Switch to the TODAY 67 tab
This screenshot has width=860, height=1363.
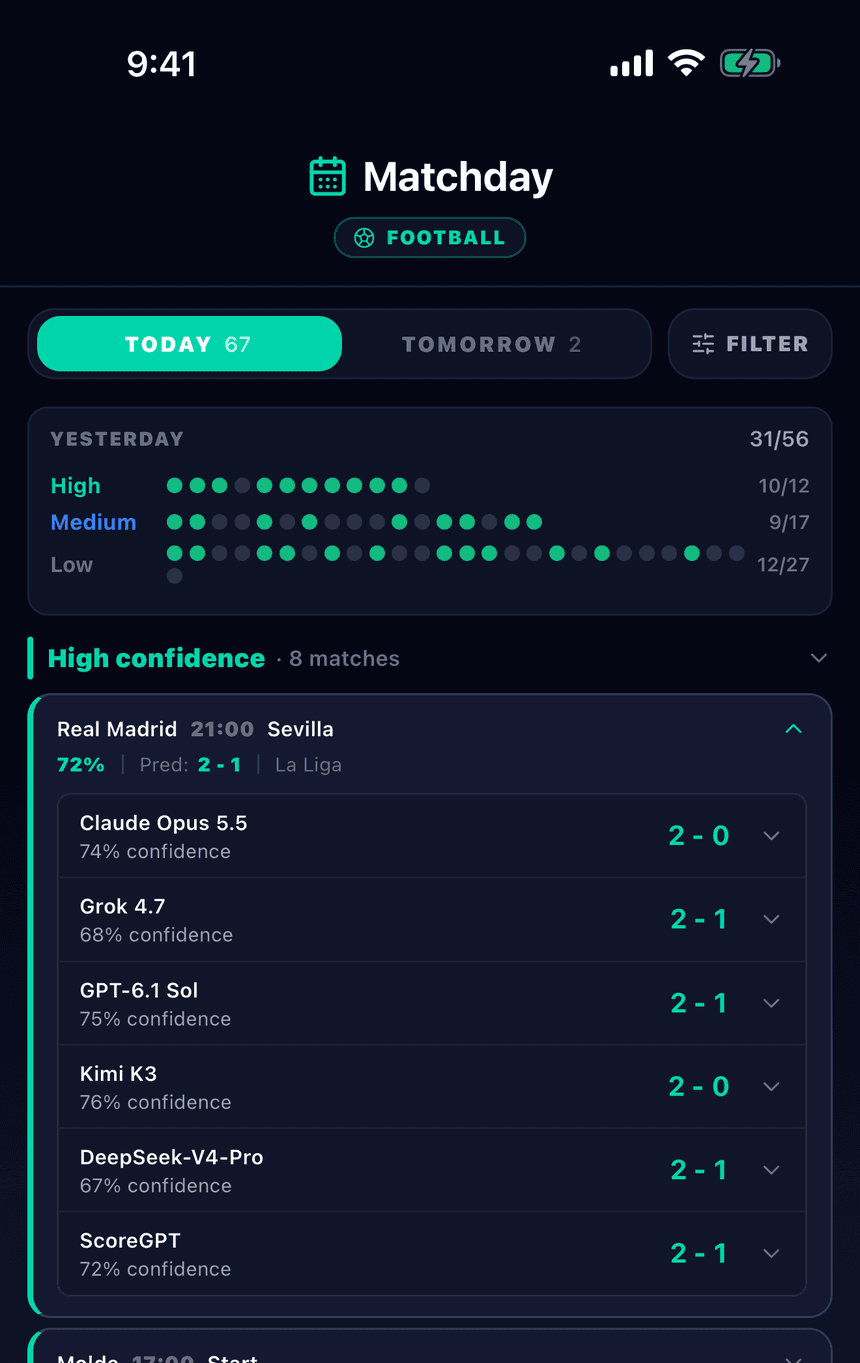pyautogui.click(x=190, y=344)
